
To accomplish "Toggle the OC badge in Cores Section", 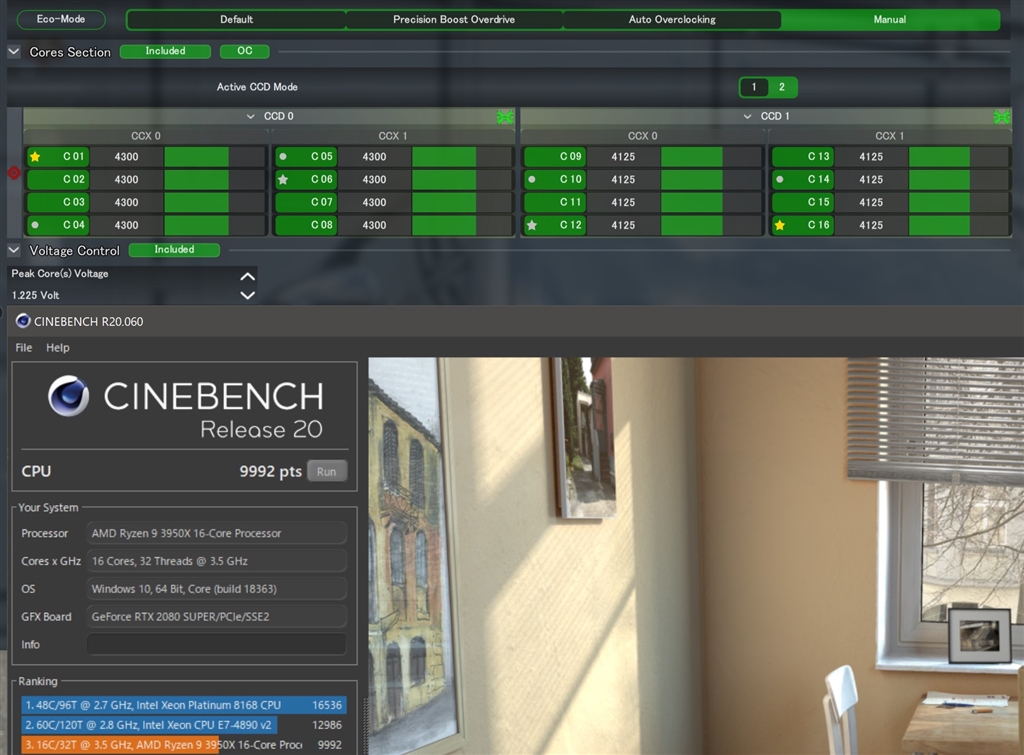I will pyautogui.click(x=244, y=51).
